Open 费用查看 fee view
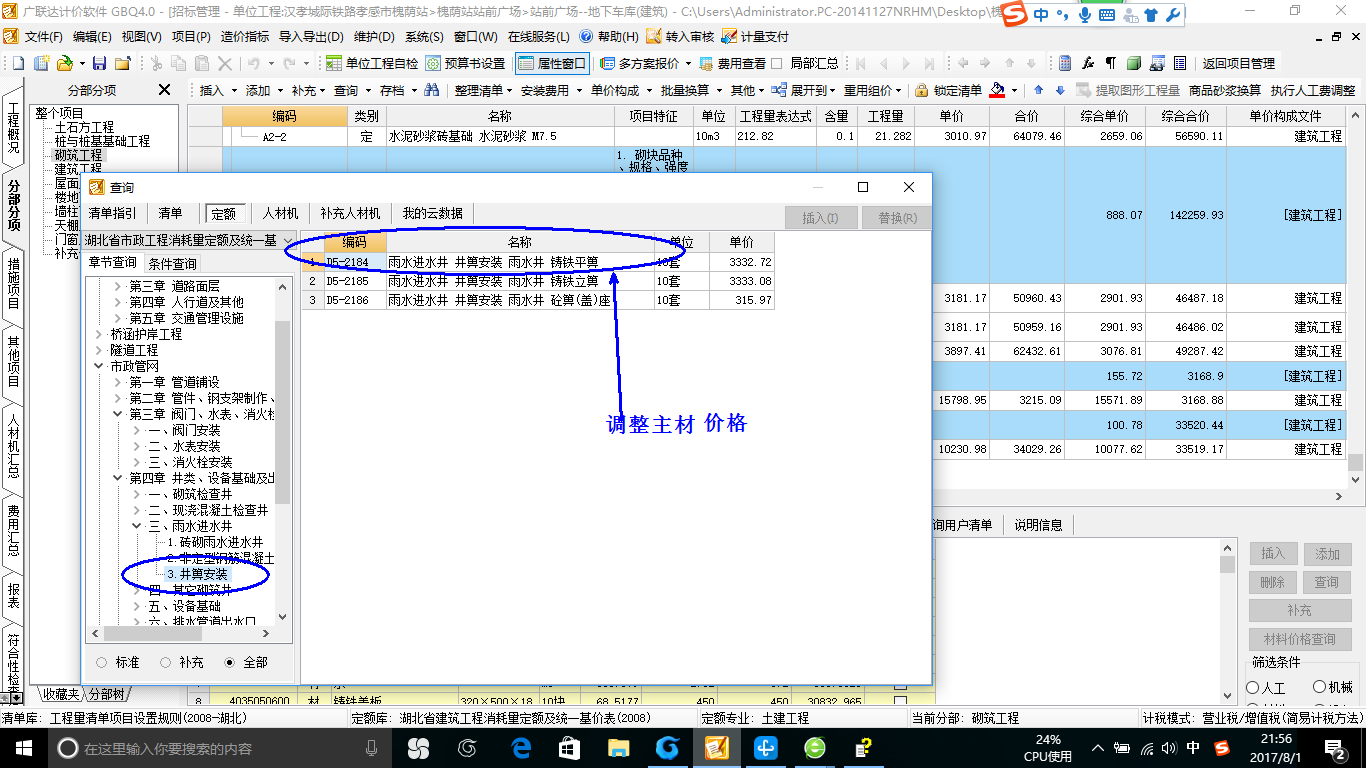Viewport: 1366px width, 768px height. coord(733,63)
